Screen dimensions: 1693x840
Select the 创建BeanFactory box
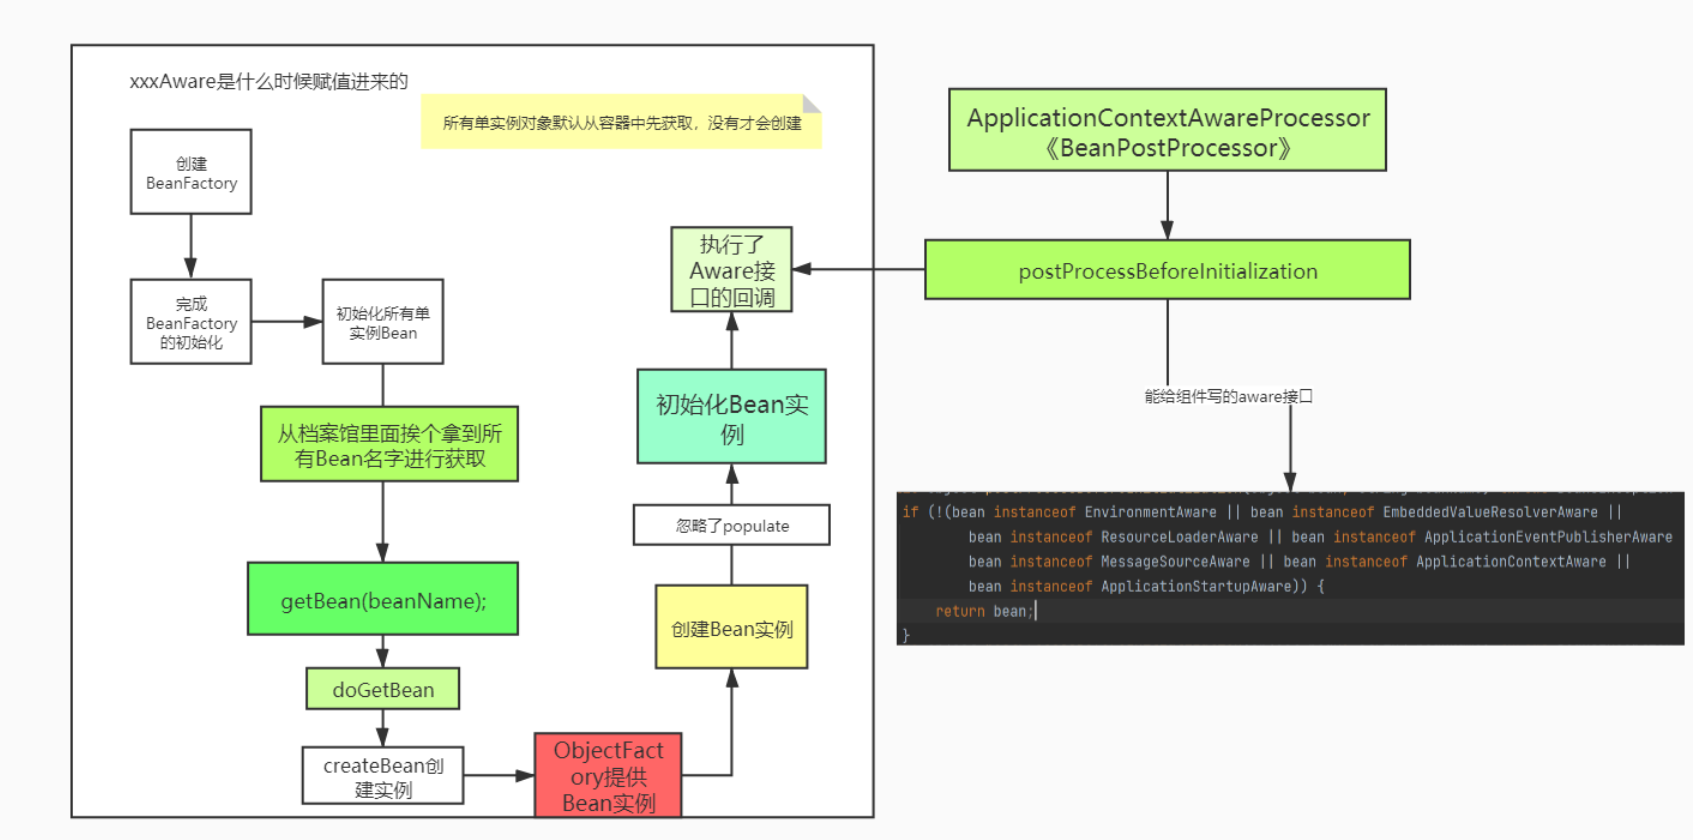pos(191,172)
